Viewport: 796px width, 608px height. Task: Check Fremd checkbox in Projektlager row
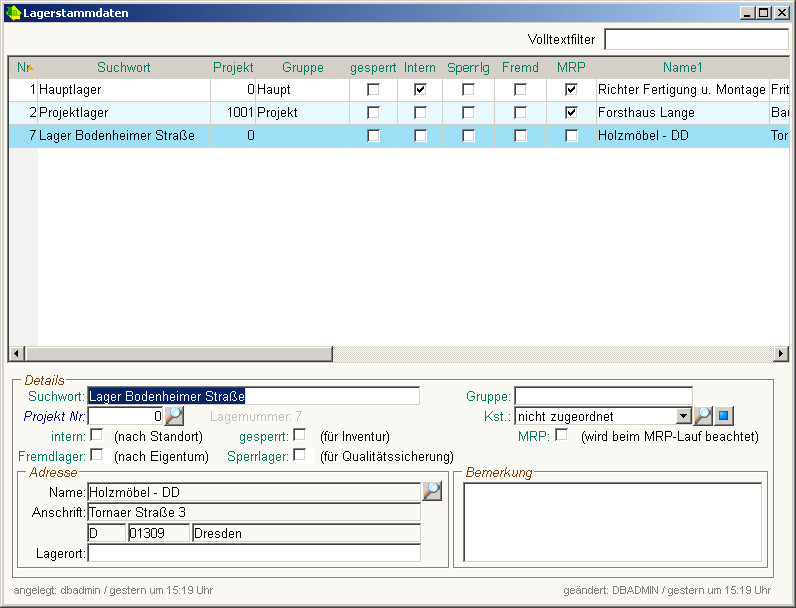tap(520, 112)
